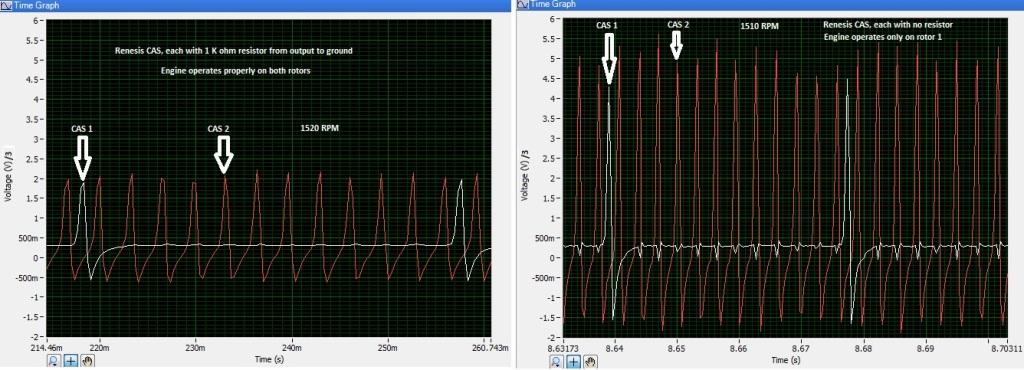
Task: Open the zoom tool in left graph
Action: [54, 360]
